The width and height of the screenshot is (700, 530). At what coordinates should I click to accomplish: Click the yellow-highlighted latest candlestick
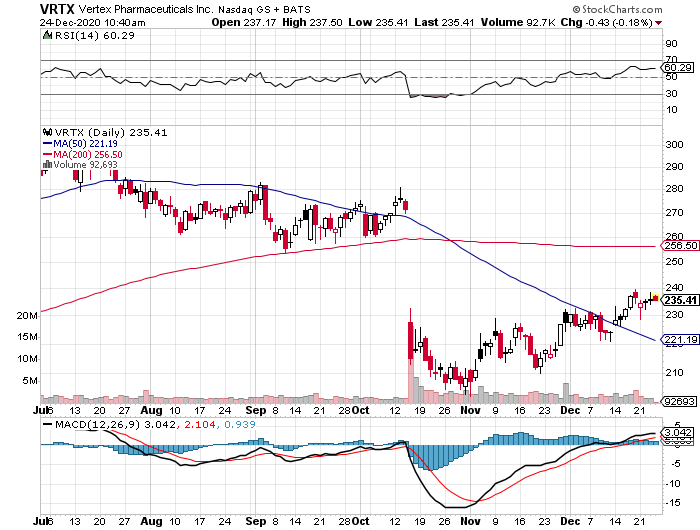655,298
